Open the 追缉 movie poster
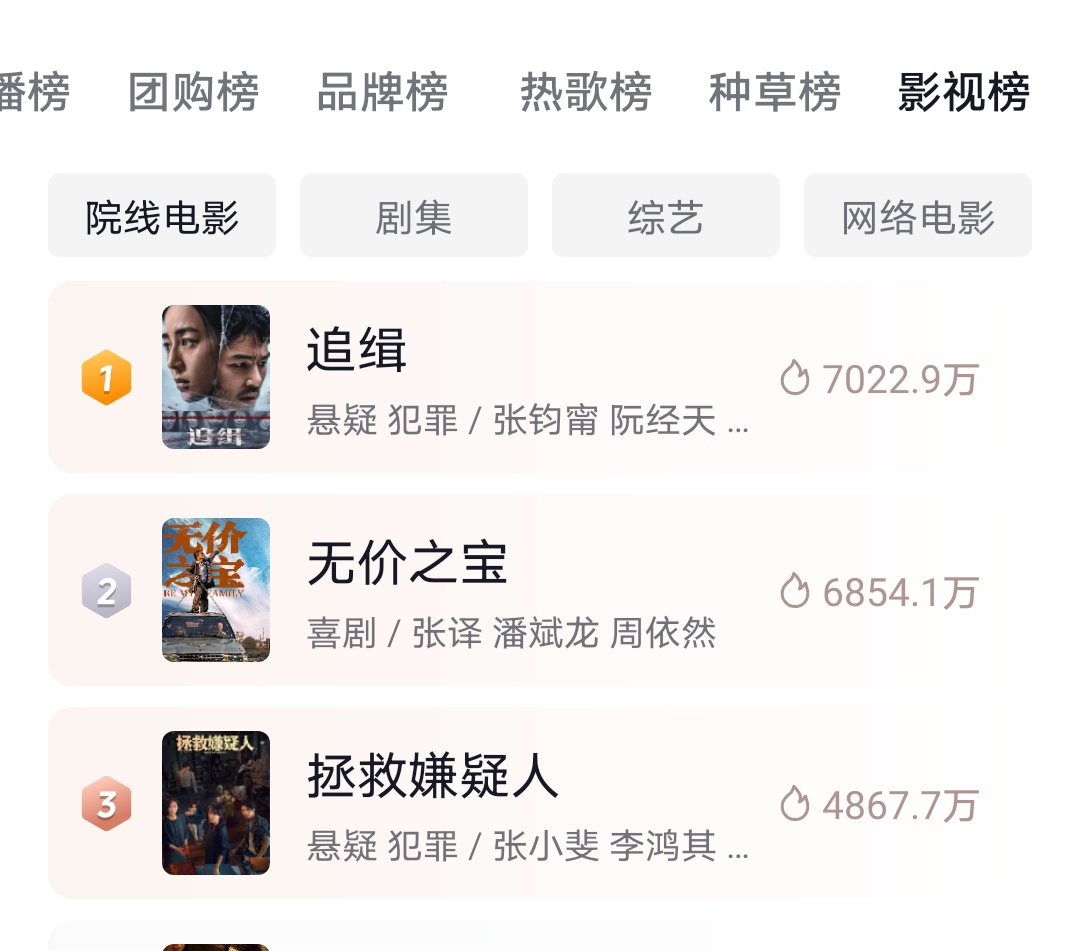 (216, 377)
